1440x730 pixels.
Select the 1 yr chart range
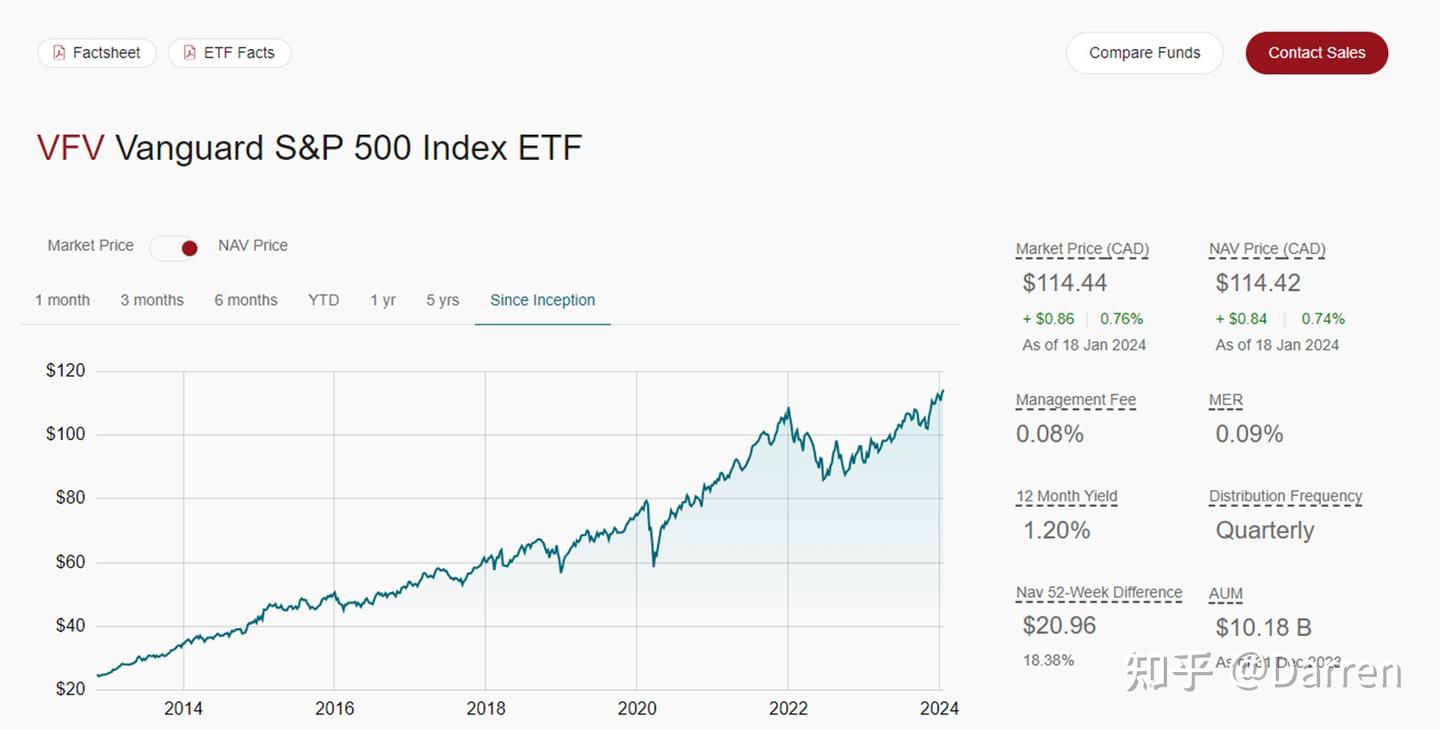click(x=382, y=299)
